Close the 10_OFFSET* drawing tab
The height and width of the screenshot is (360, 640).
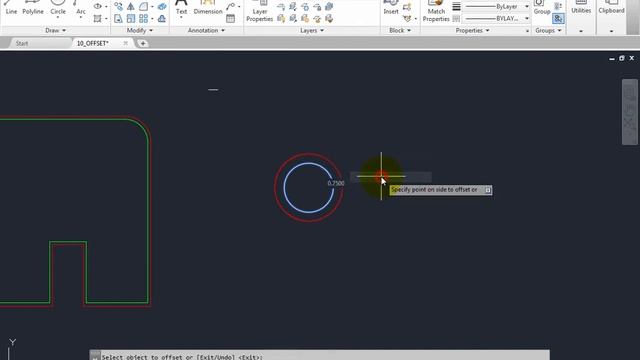point(125,43)
